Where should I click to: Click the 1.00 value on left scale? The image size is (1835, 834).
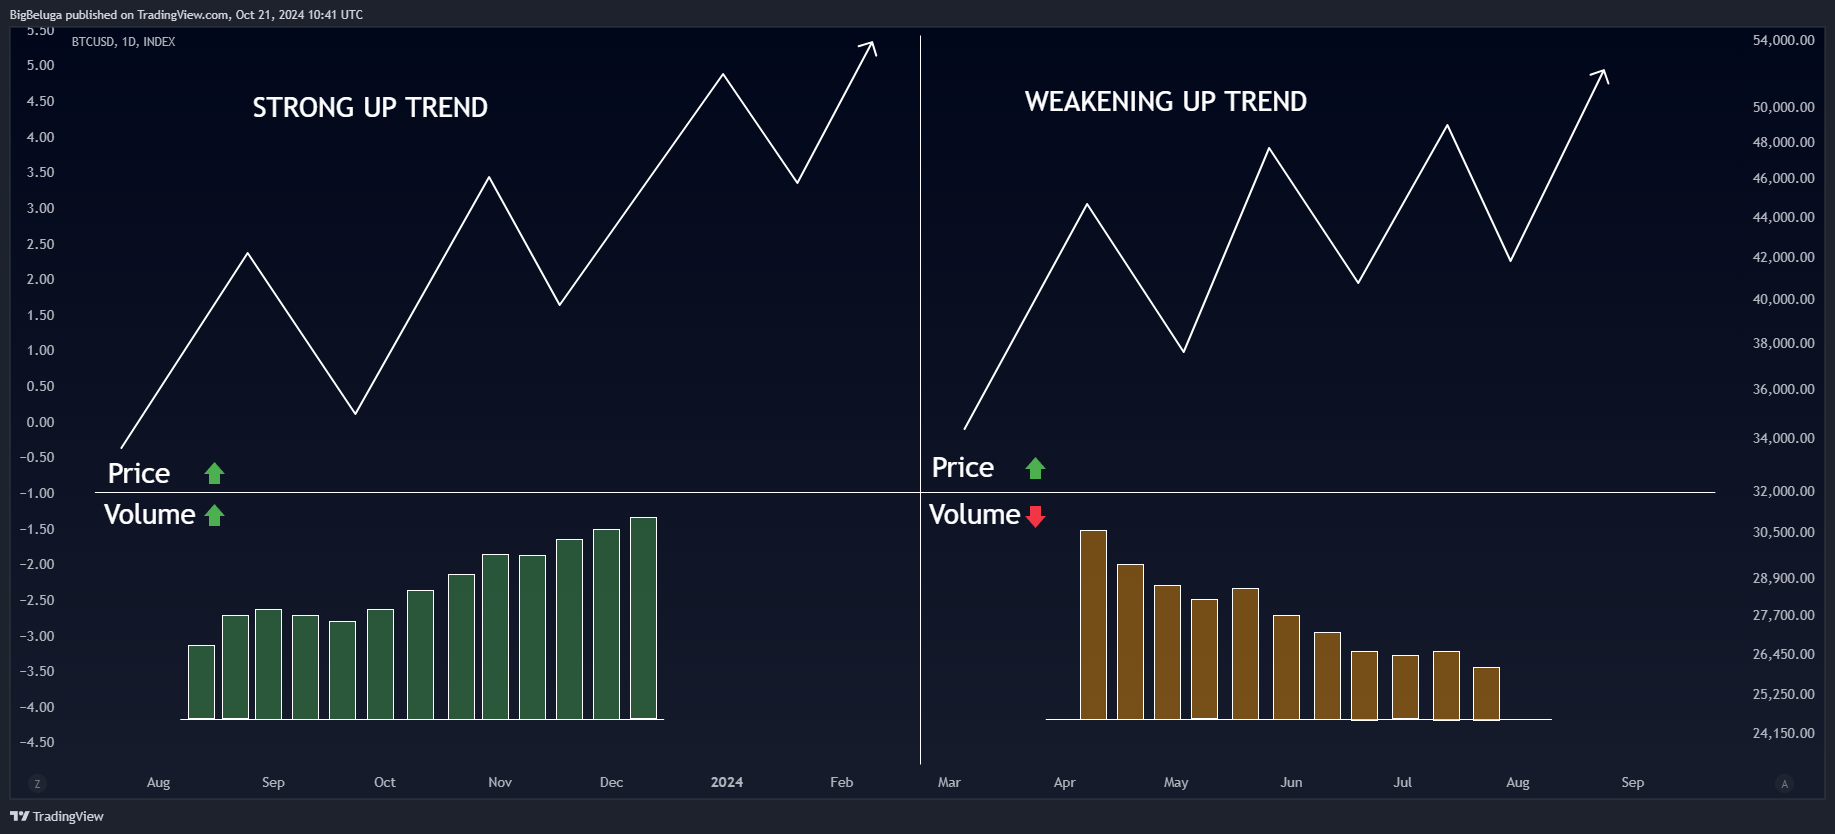click(x=41, y=350)
